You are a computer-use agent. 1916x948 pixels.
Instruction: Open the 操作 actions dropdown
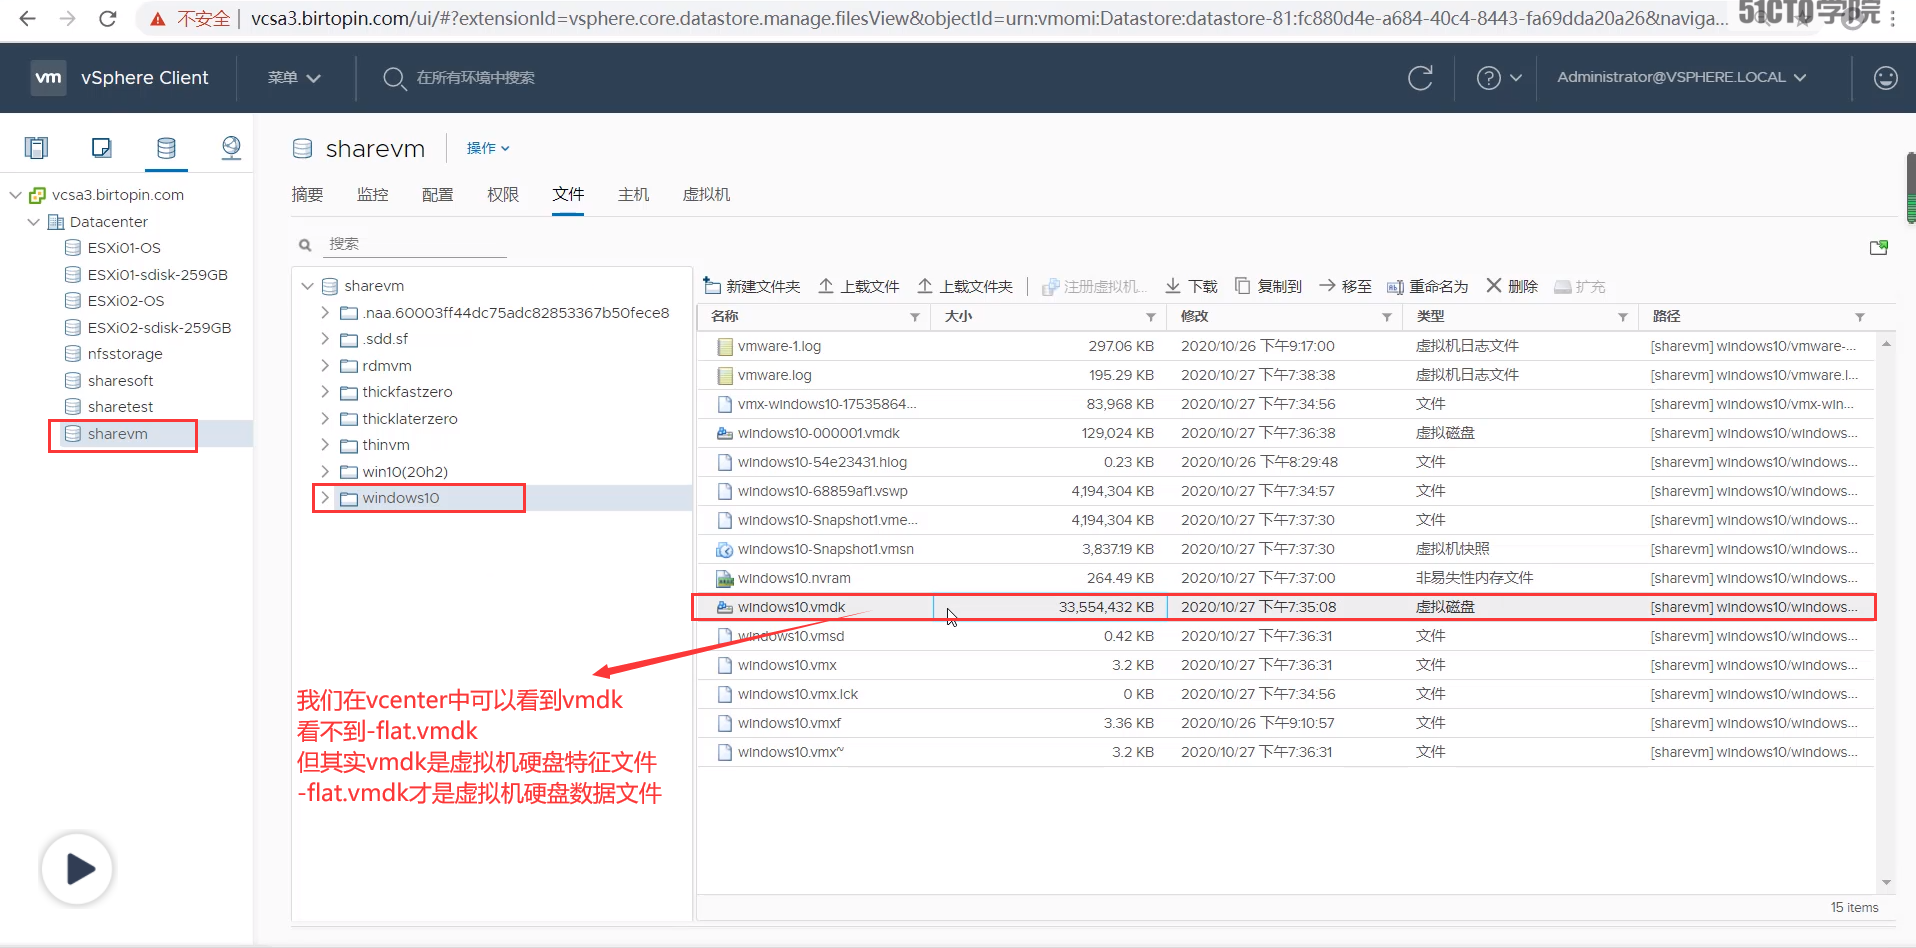tap(488, 148)
